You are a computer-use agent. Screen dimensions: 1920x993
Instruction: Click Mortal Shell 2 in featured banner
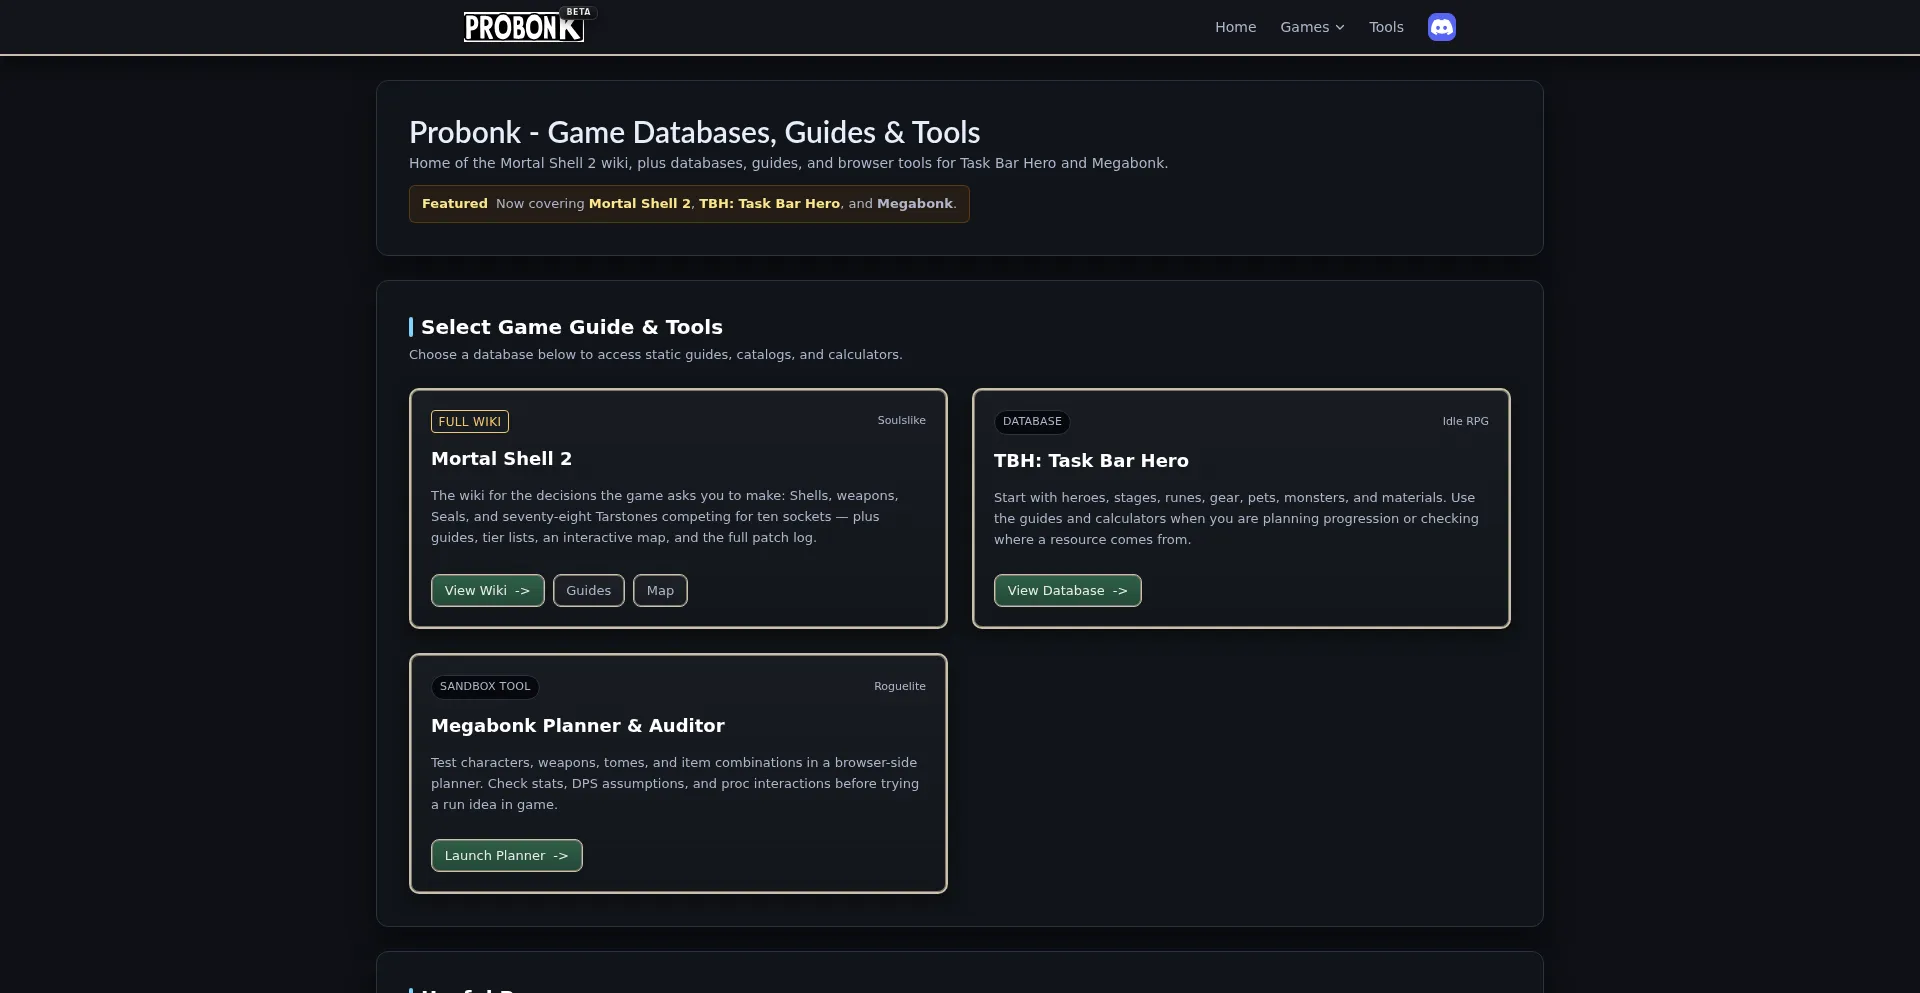639,203
